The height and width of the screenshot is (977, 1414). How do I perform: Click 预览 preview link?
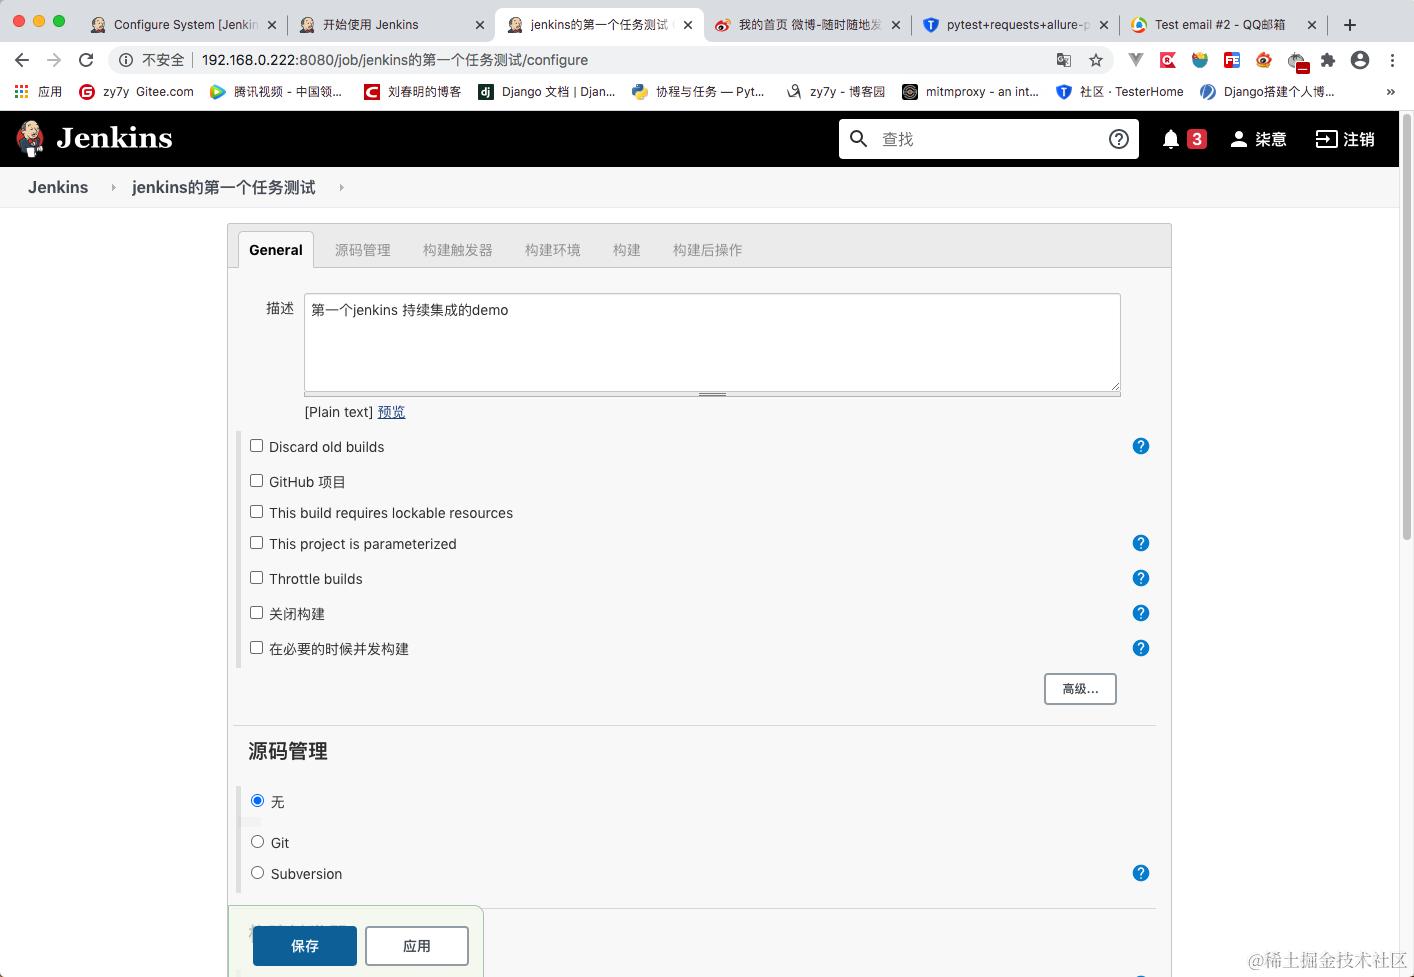391,412
